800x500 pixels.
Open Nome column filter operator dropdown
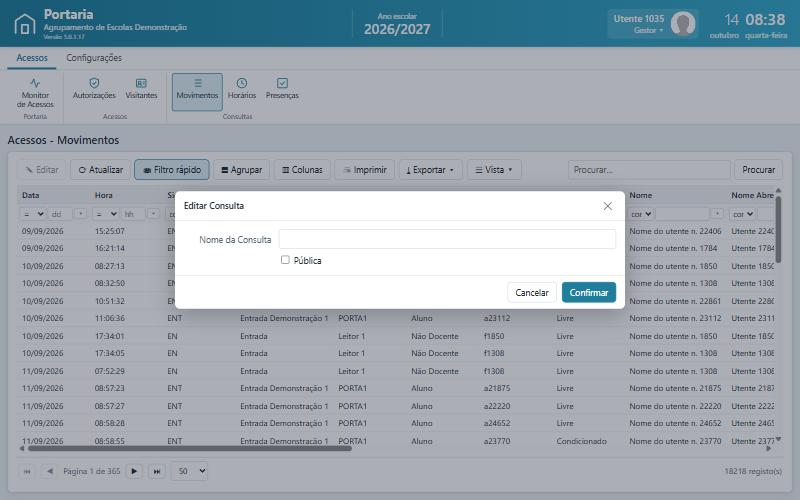click(641, 214)
